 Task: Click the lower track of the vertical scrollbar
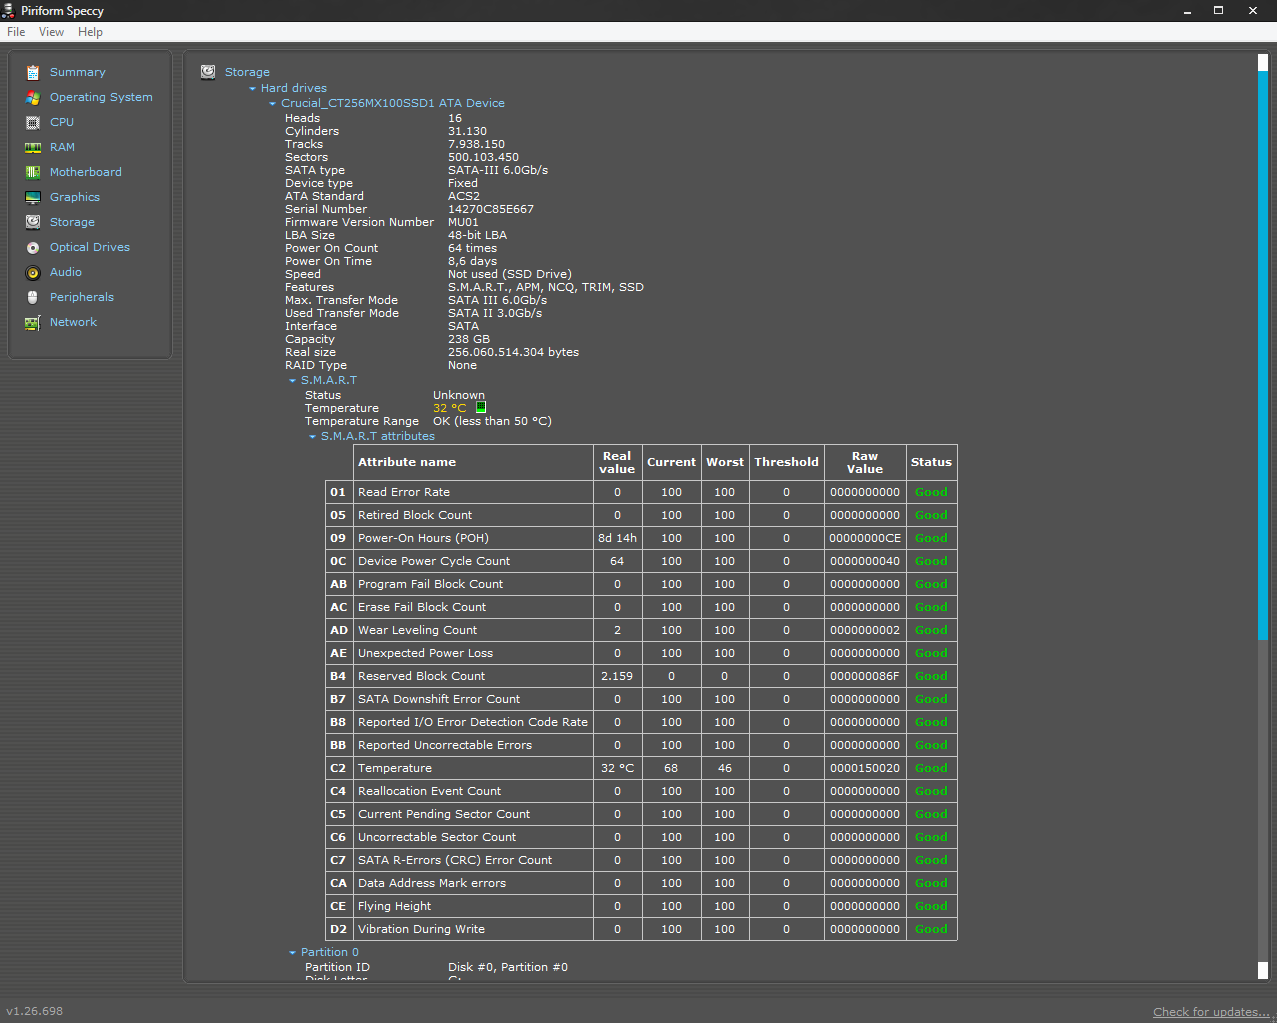(x=1262, y=800)
